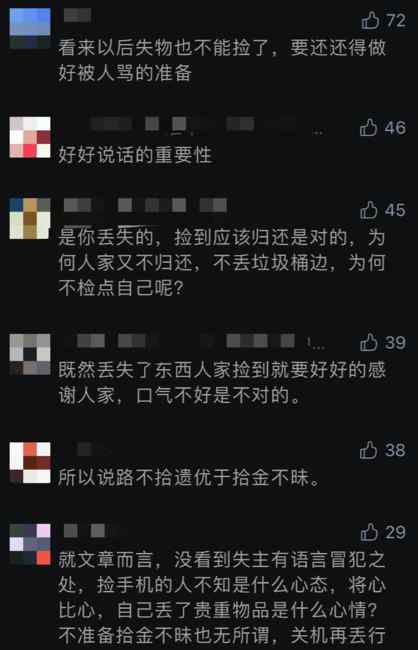
Task: View the brown-green avatar's profile
Action: coord(30,218)
